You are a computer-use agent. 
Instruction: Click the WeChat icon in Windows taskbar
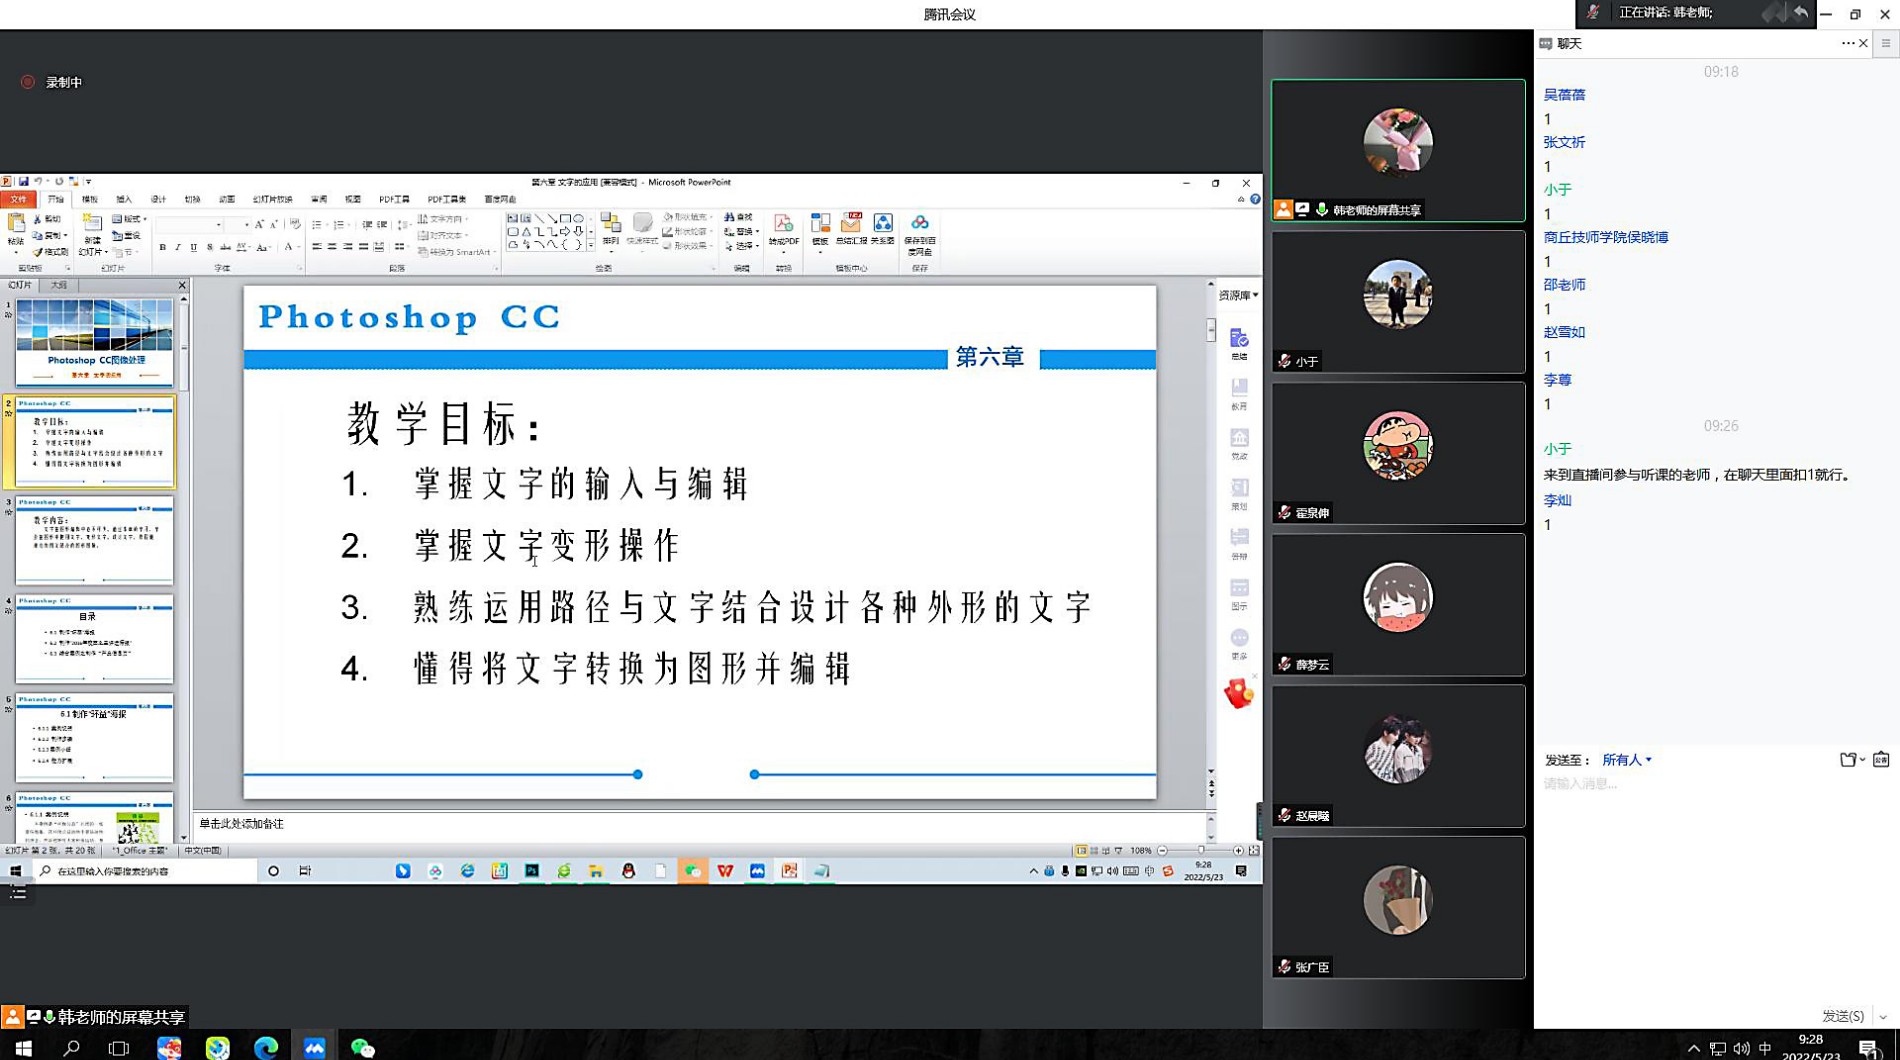point(362,1047)
